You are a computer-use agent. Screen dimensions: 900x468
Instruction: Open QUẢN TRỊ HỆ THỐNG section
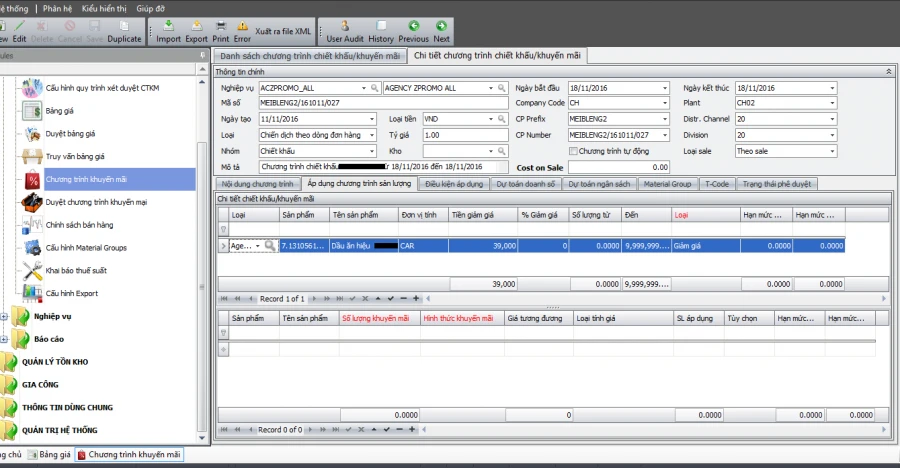(x=60, y=430)
